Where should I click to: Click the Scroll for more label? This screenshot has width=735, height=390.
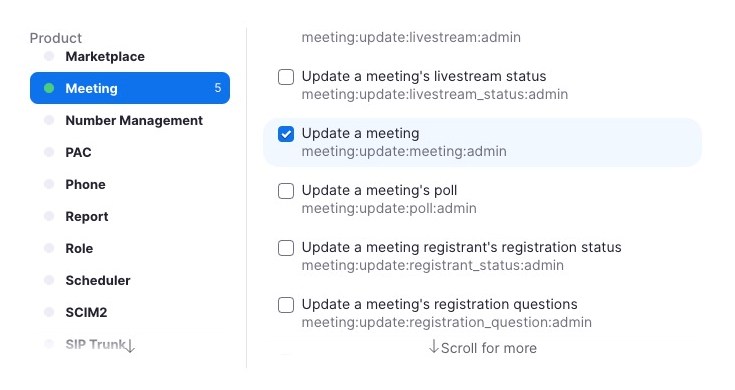click(489, 348)
